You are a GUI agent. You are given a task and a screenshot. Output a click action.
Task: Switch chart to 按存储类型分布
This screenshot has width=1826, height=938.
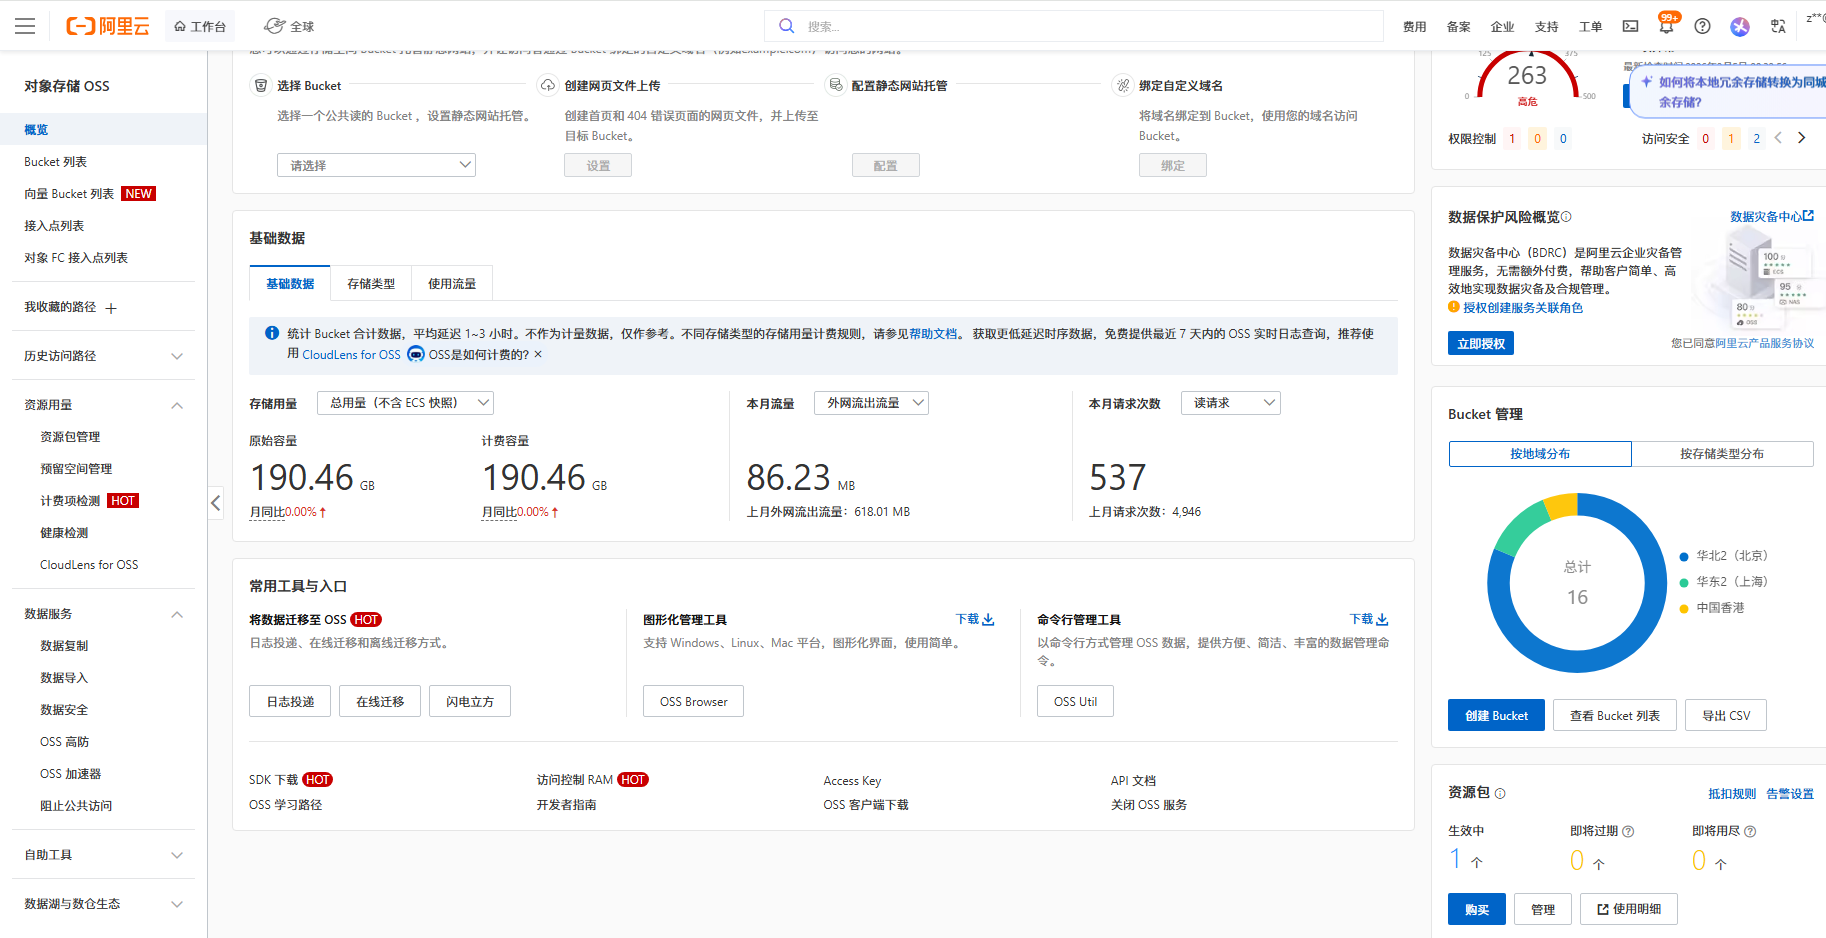[x=1722, y=454]
